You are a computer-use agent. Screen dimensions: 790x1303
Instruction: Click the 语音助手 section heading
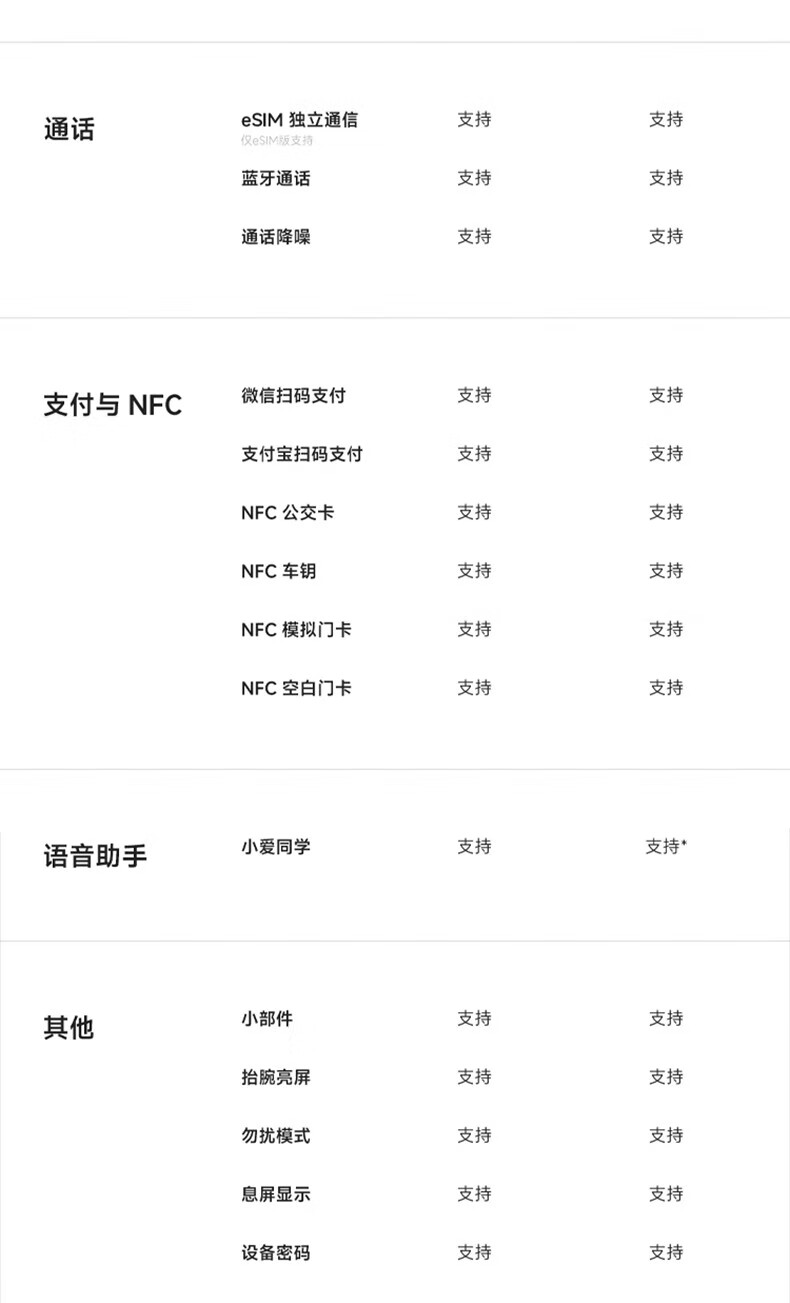95,857
